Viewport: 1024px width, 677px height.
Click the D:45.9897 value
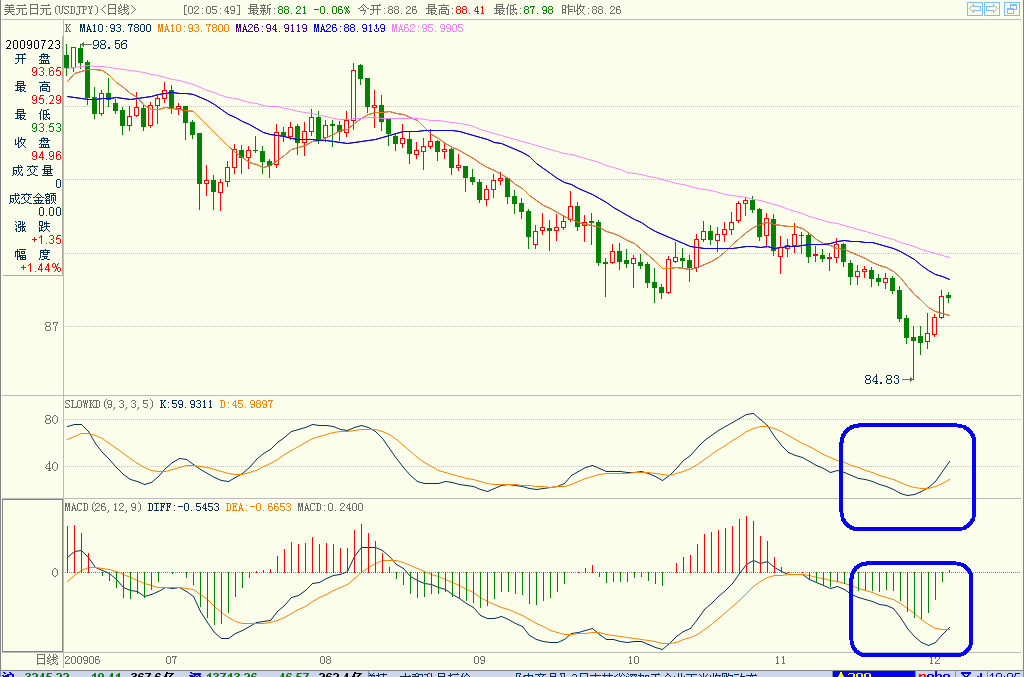point(246,404)
